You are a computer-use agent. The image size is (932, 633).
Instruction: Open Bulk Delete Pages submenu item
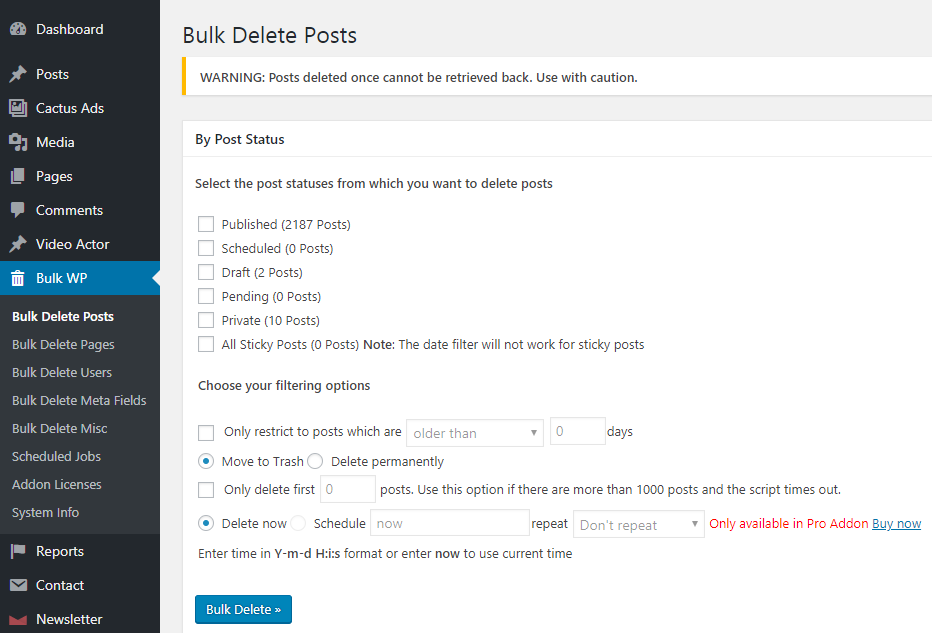[x=63, y=345]
